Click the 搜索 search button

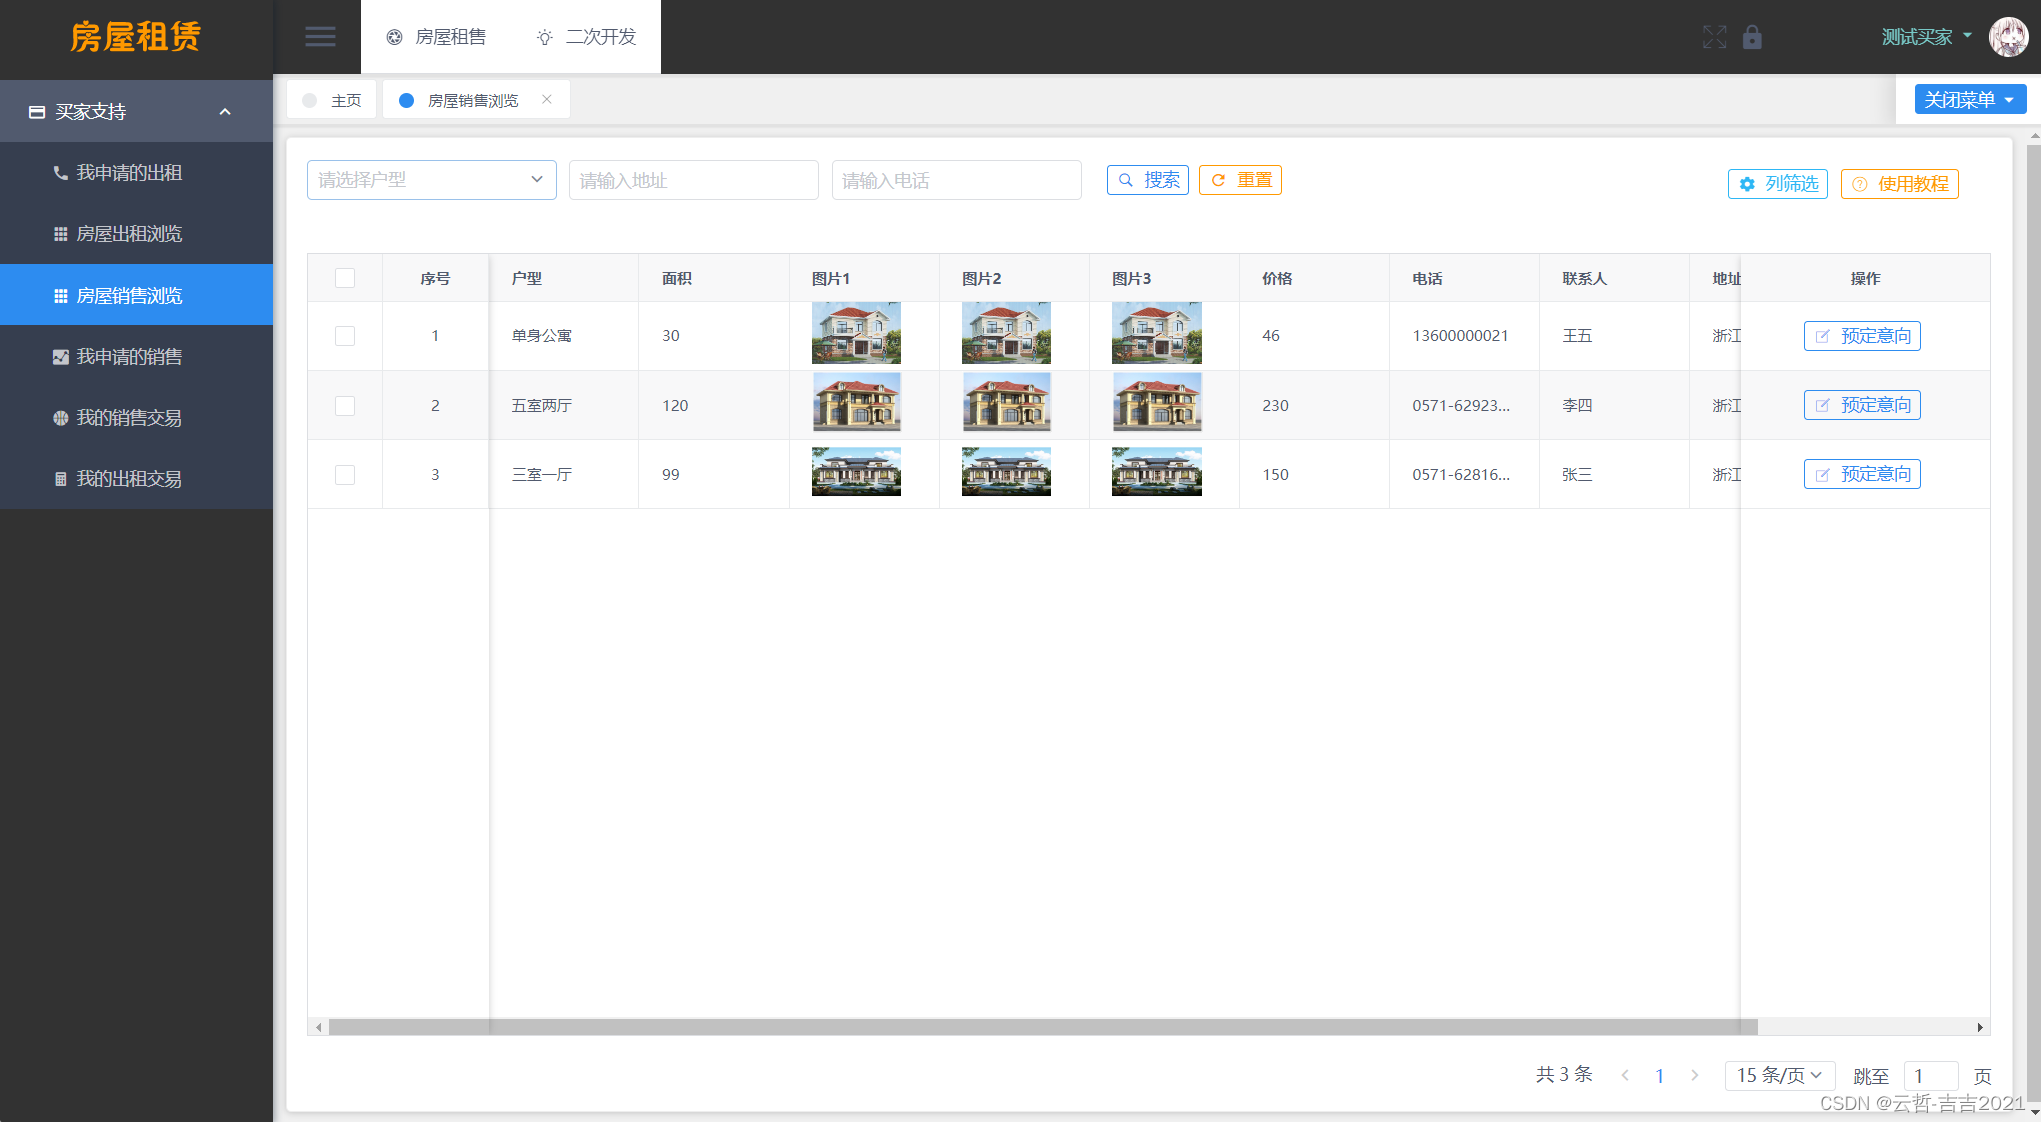pos(1147,180)
